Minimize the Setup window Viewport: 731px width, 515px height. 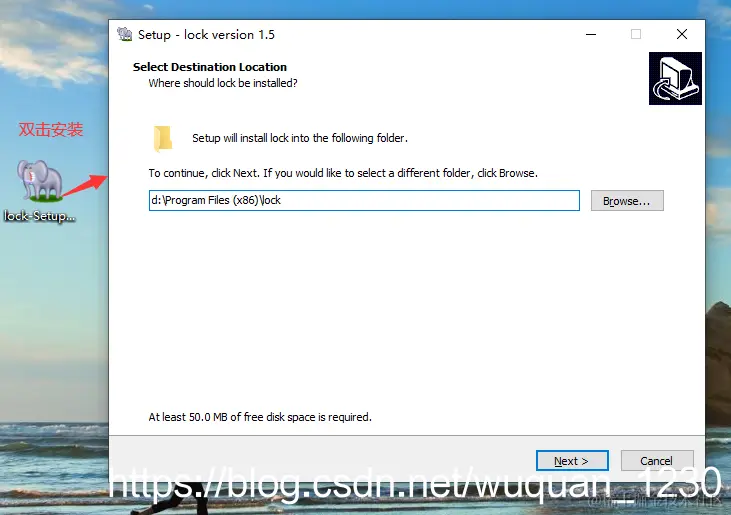point(591,34)
